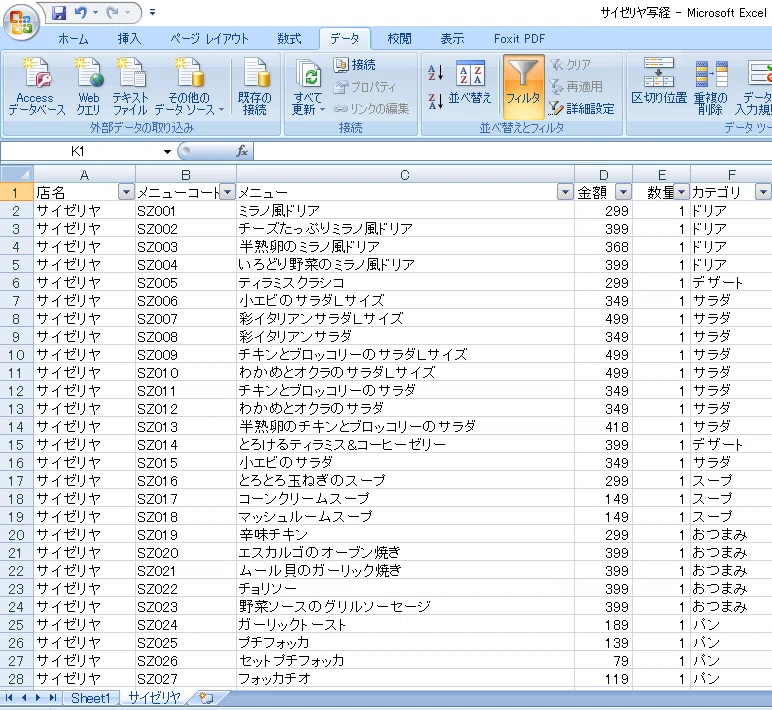The height and width of the screenshot is (710, 772).
Task: Click リンクの編集 button
Action: pyautogui.click(x=371, y=108)
